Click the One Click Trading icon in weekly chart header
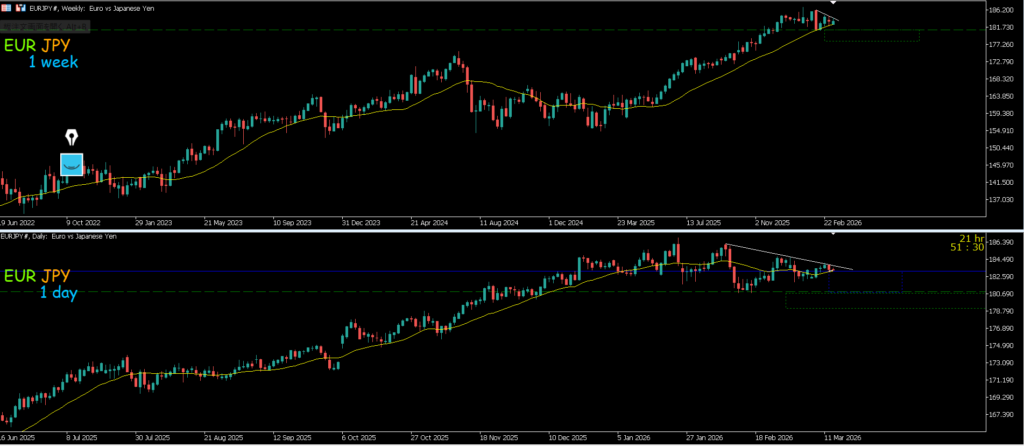 (x=8, y=7)
